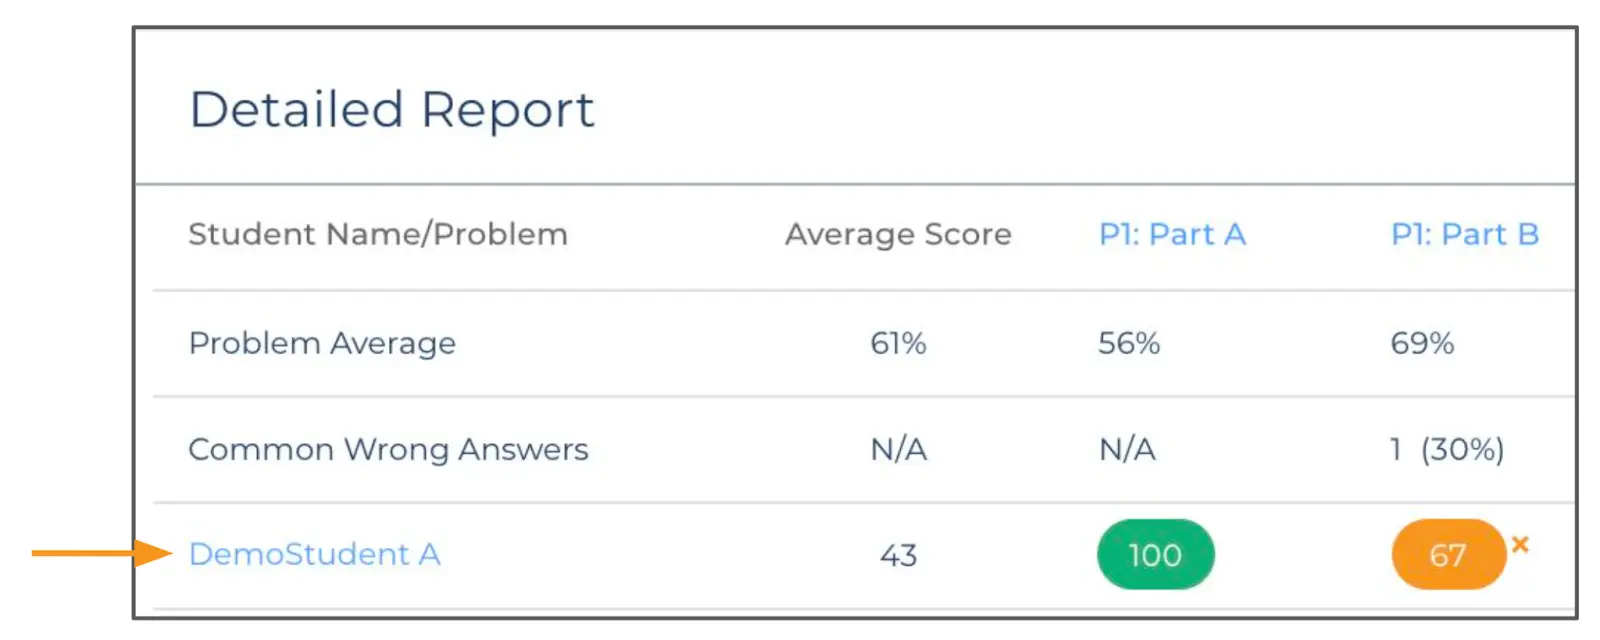Open the P1: Part B problem link

click(x=1464, y=234)
